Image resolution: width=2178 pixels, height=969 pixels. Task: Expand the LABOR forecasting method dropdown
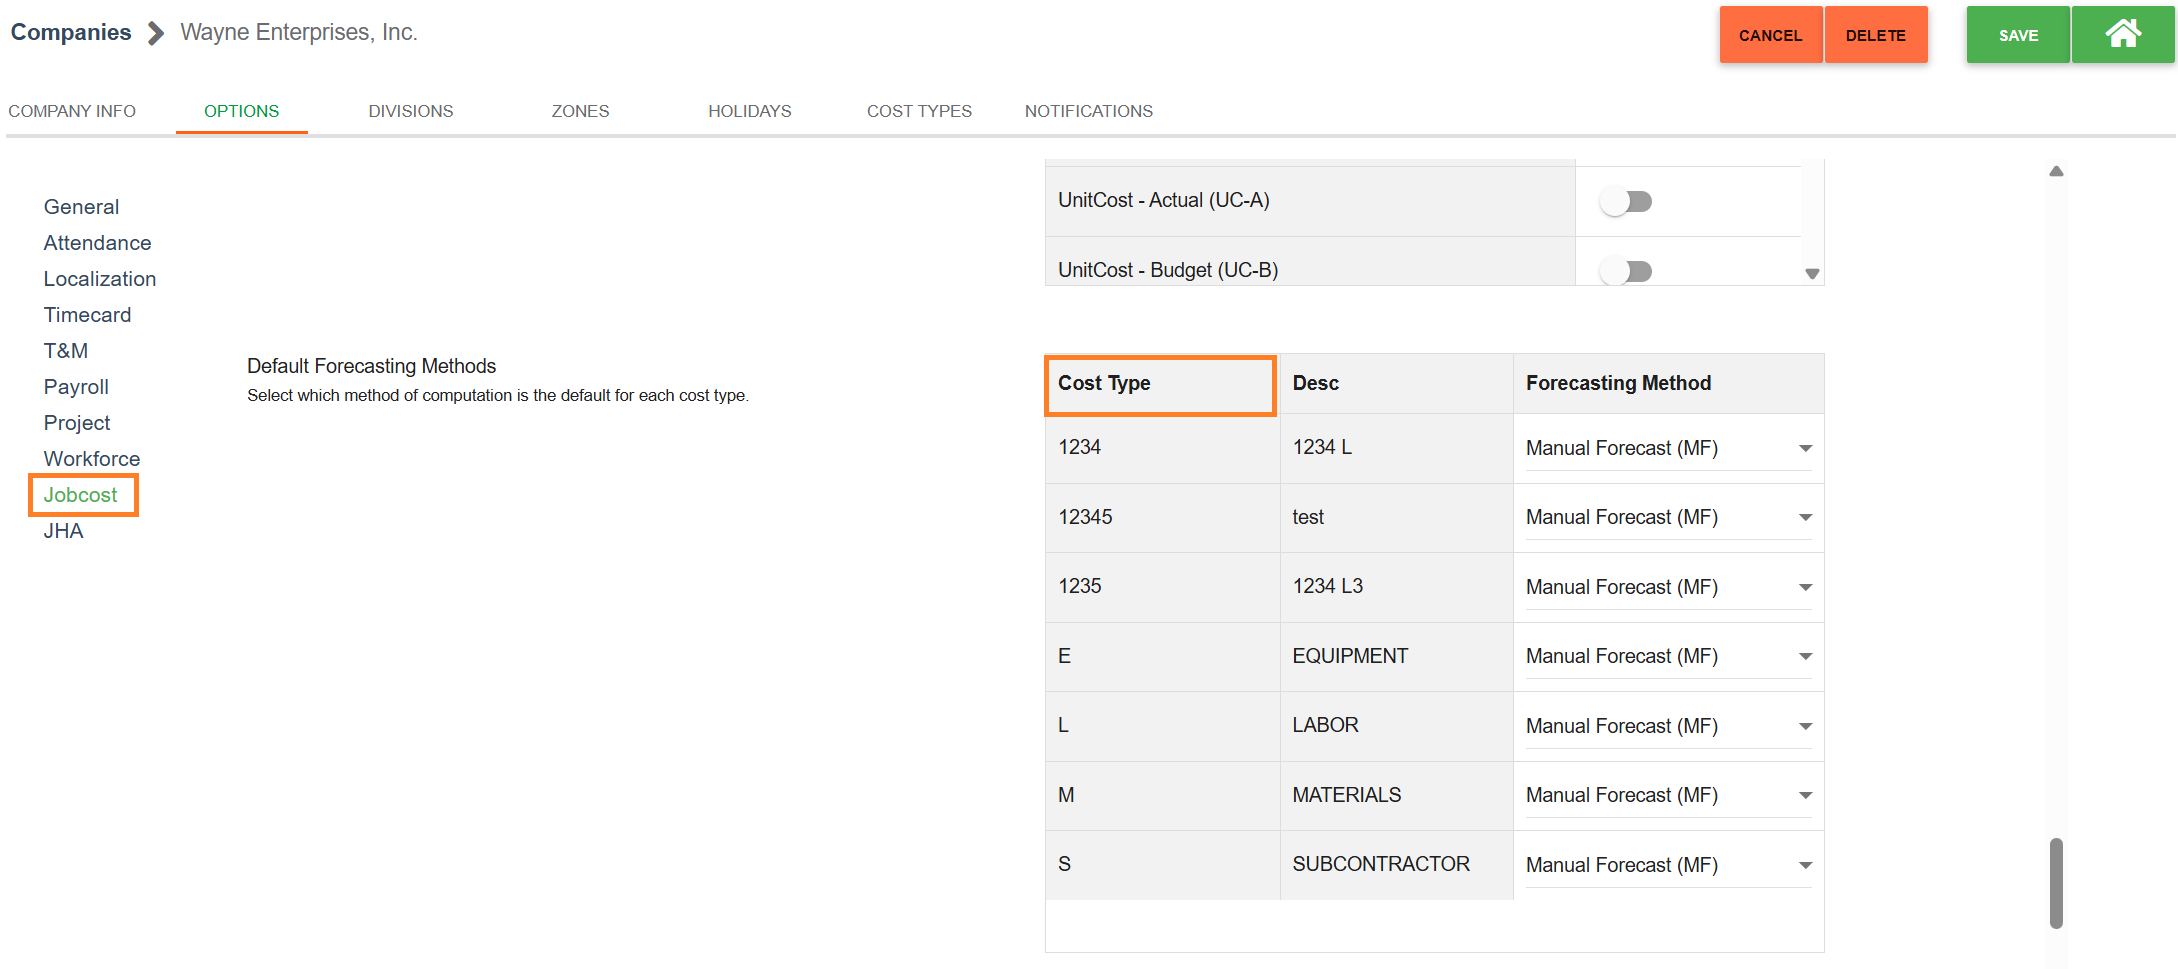[x=1667, y=726]
